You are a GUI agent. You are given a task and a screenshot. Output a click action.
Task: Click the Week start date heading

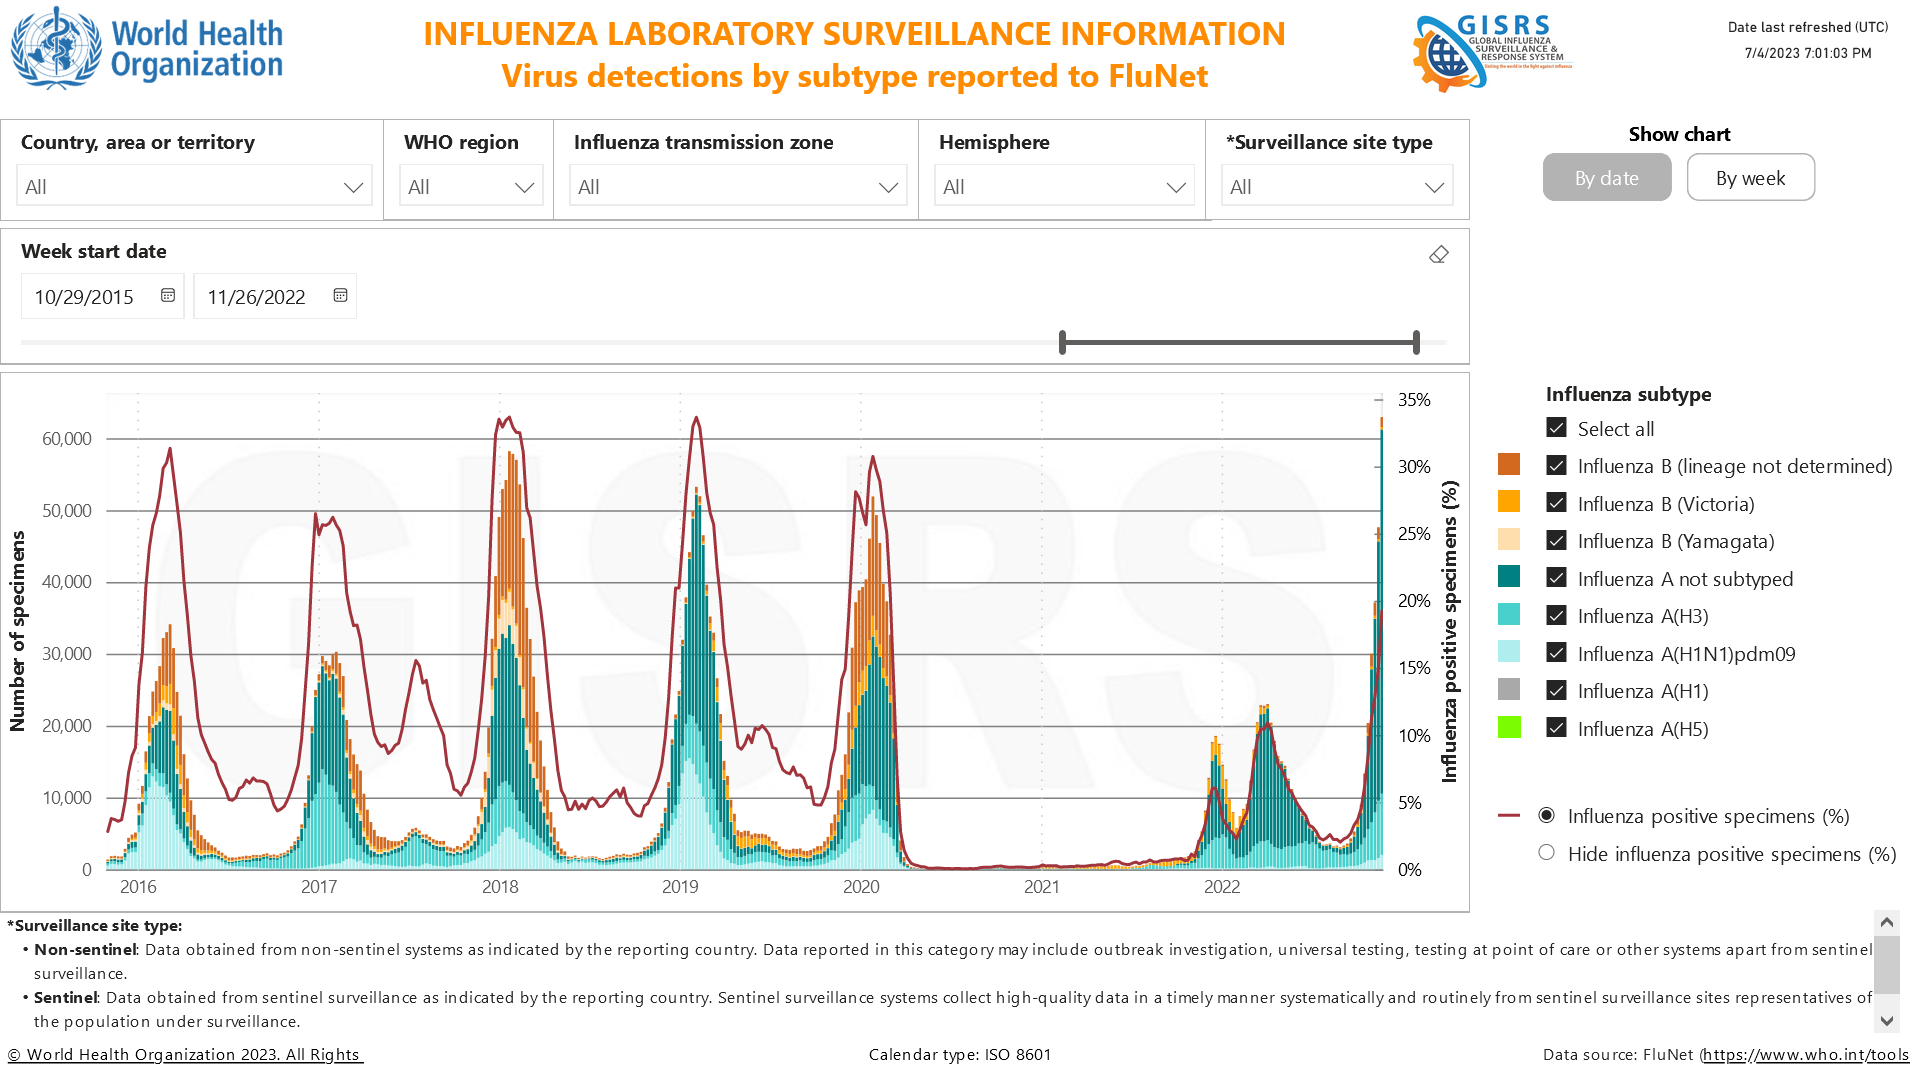click(x=94, y=252)
